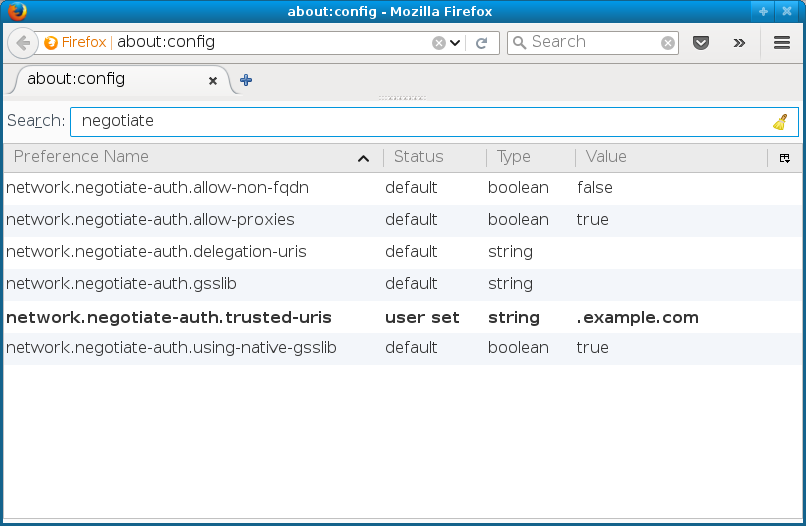This screenshot has height=526, width=806.
Task: Sort by Status column header
Action: click(x=434, y=157)
